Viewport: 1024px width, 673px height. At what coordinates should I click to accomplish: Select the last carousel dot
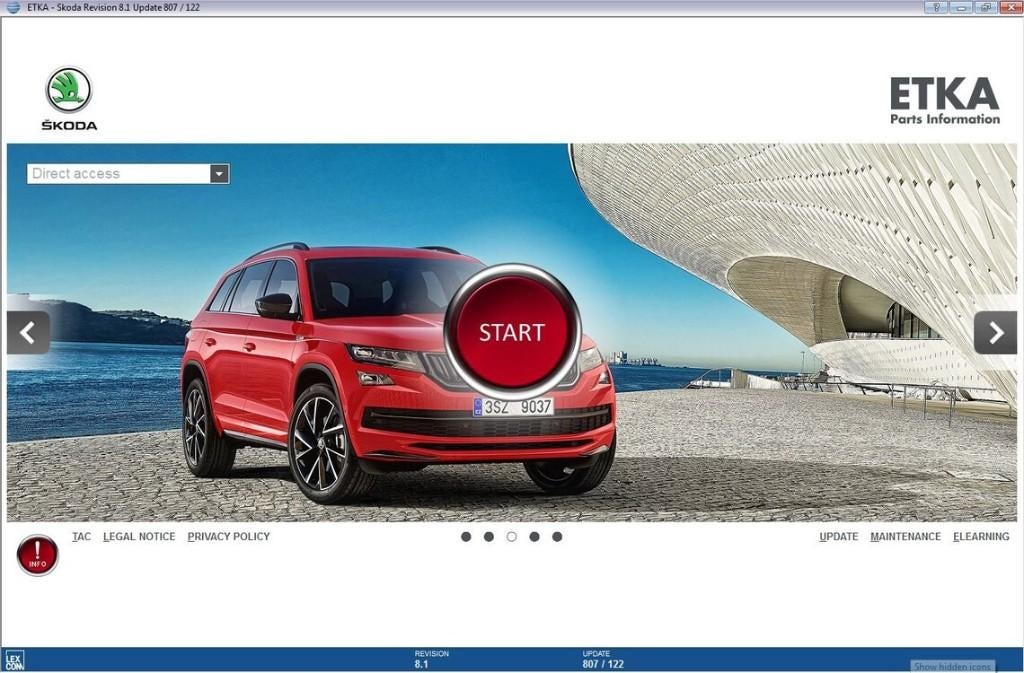[x=557, y=536]
